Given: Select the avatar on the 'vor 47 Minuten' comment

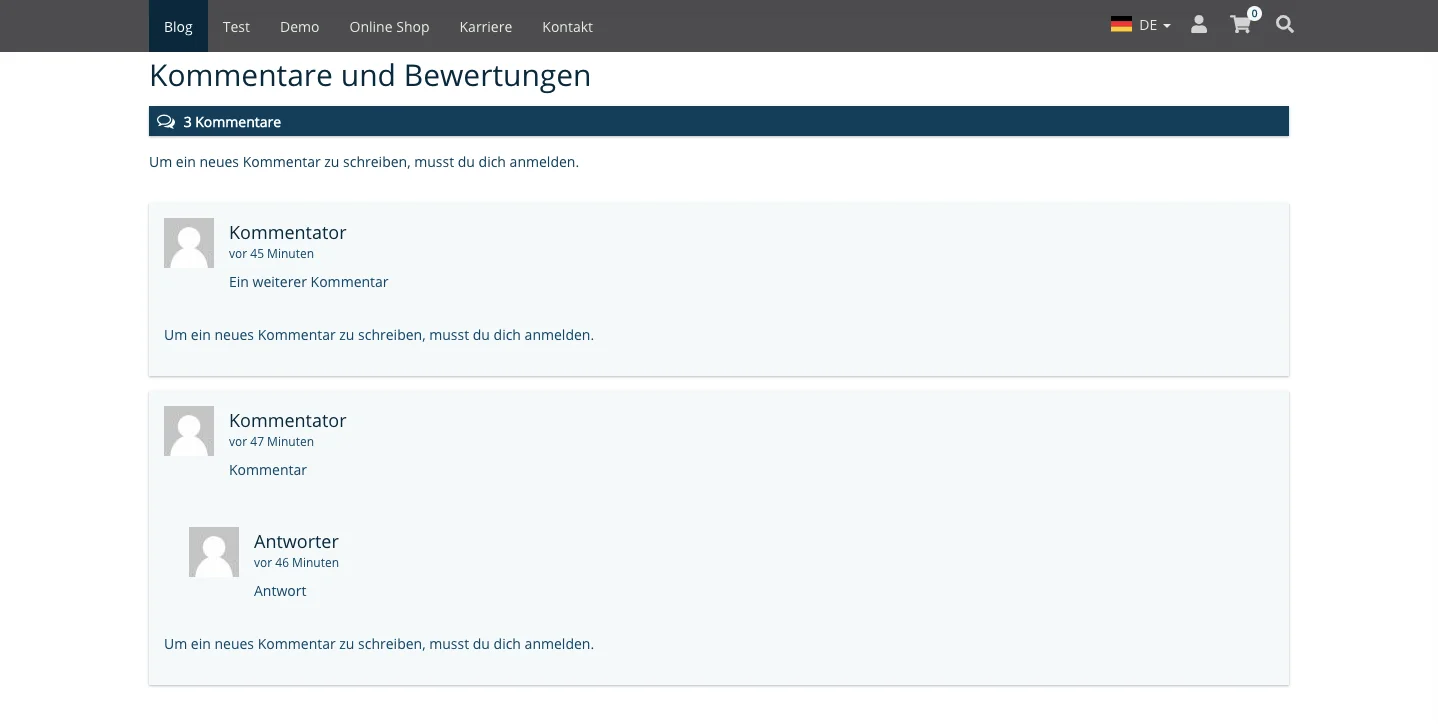Looking at the screenshot, I should pos(189,430).
